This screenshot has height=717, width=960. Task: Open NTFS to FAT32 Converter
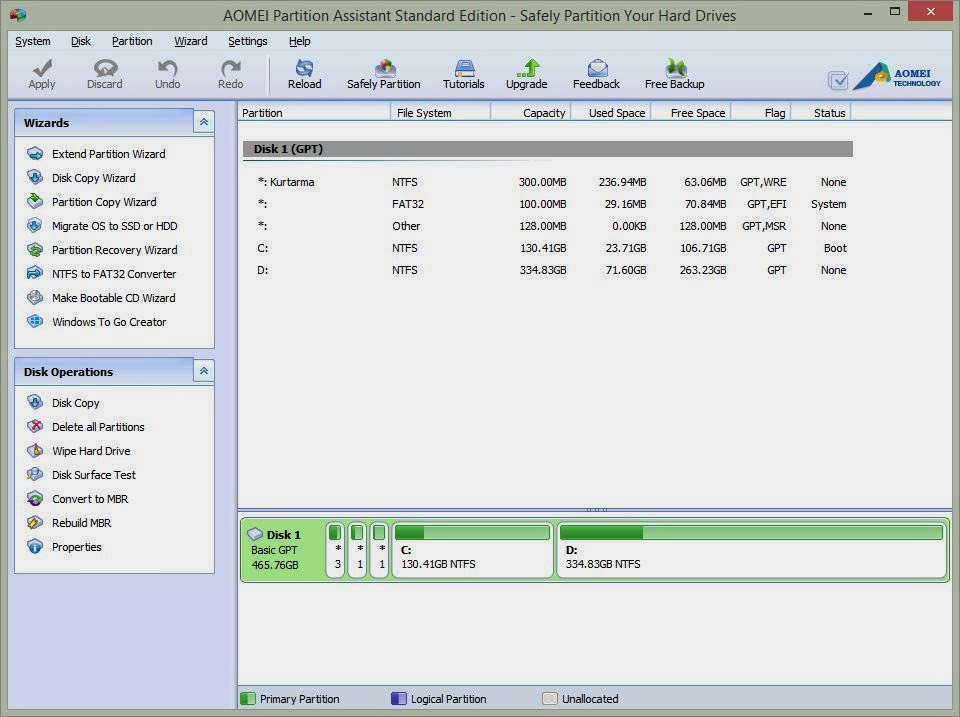tap(114, 274)
